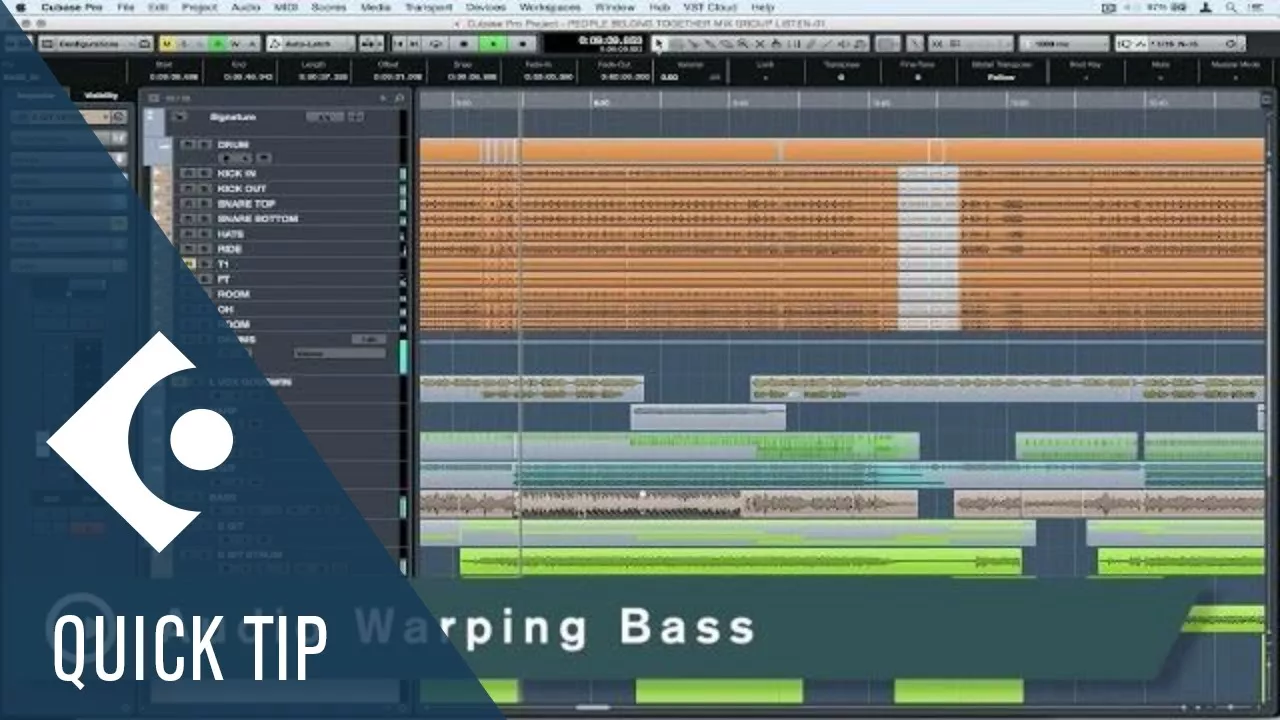Screen dimensions: 1280x720
Task: Select the Mute X tool
Action: [760, 44]
